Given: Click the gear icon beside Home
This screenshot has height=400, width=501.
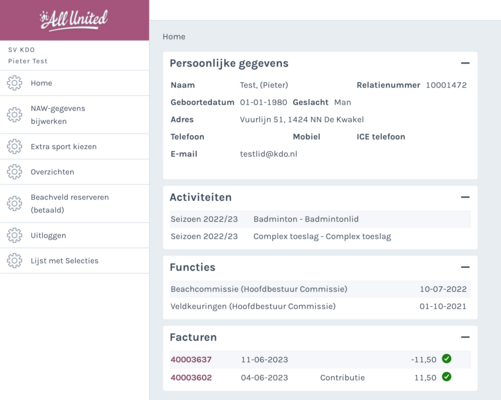Looking at the screenshot, I should (x=14, y=83).
